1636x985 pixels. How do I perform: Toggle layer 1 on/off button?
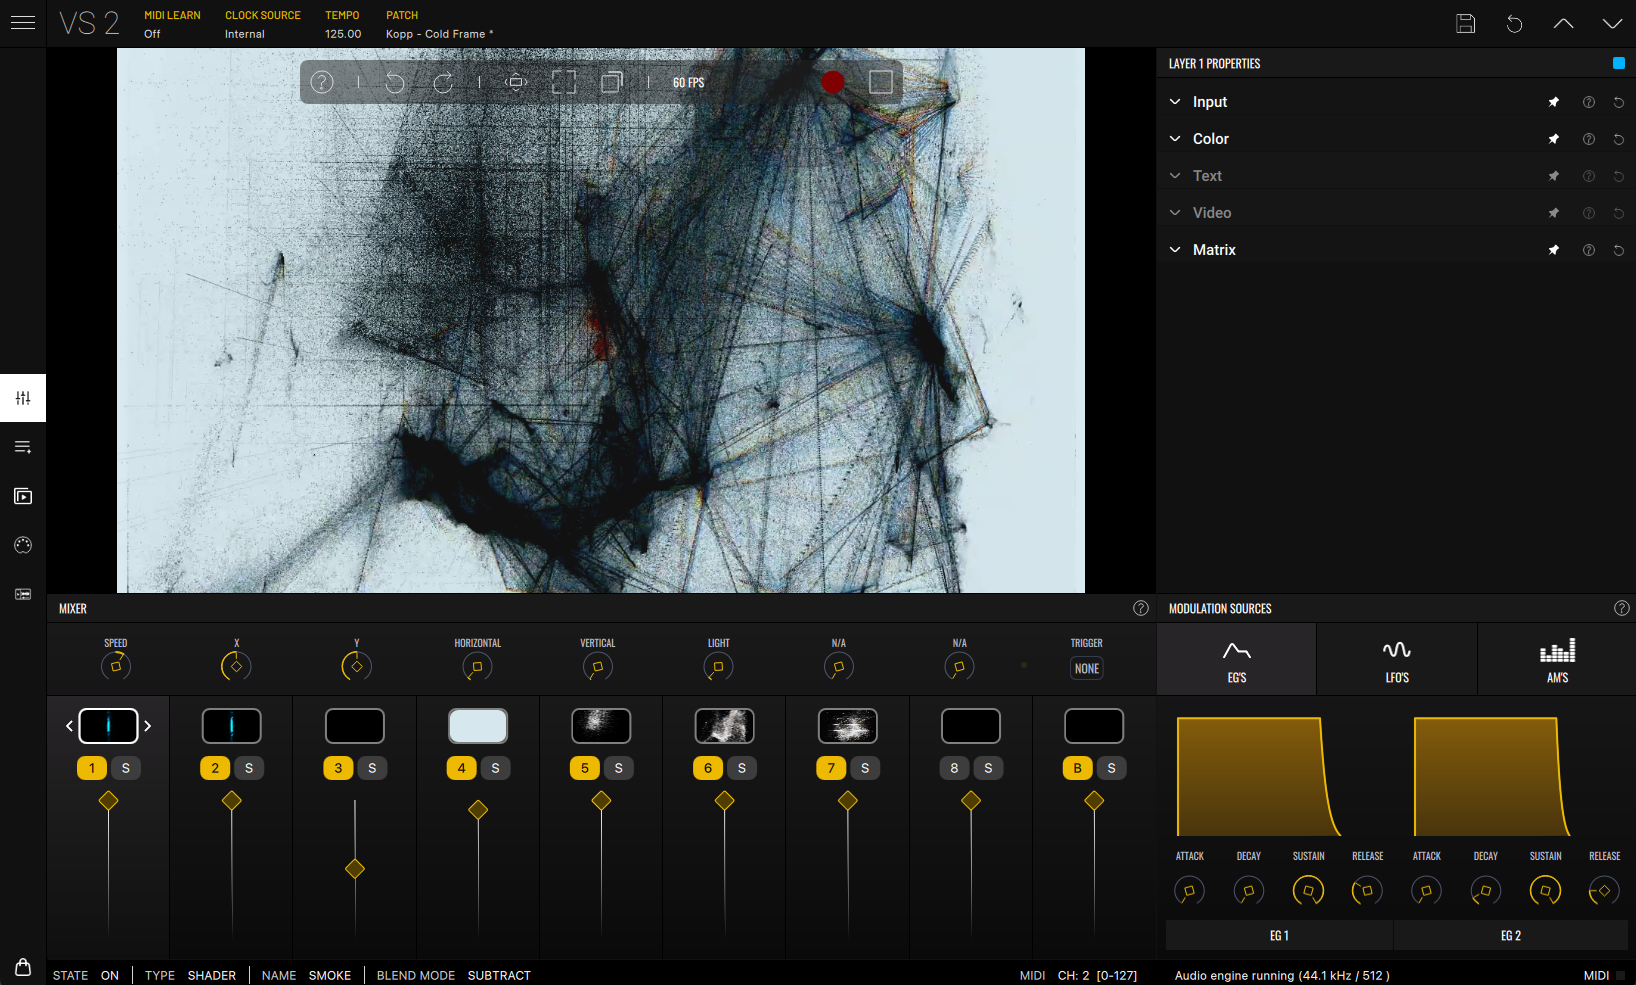pyautogui.click(x=92, y=768)
